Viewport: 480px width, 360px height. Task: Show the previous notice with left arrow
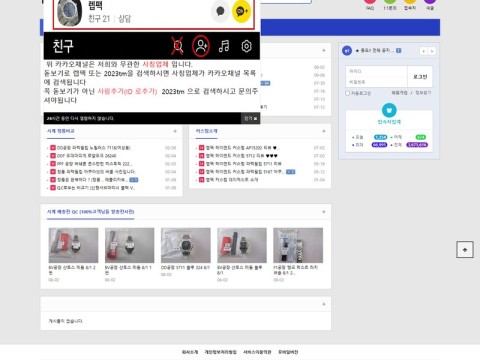[x=423, y=51]
